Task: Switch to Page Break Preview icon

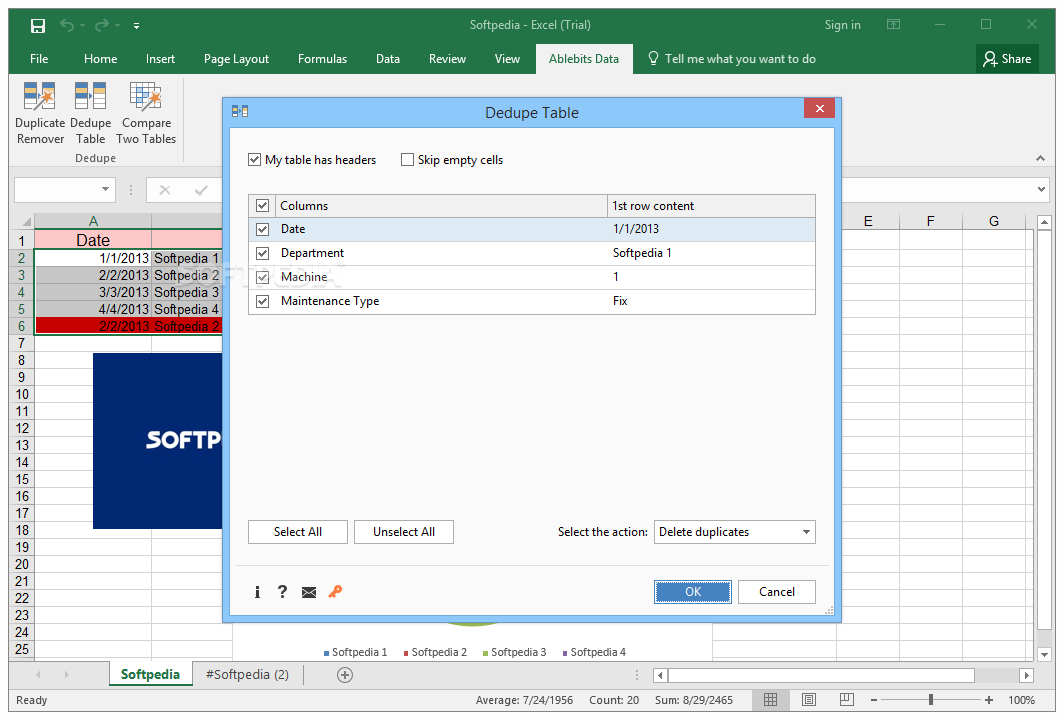Action: [x=846, y=700]
